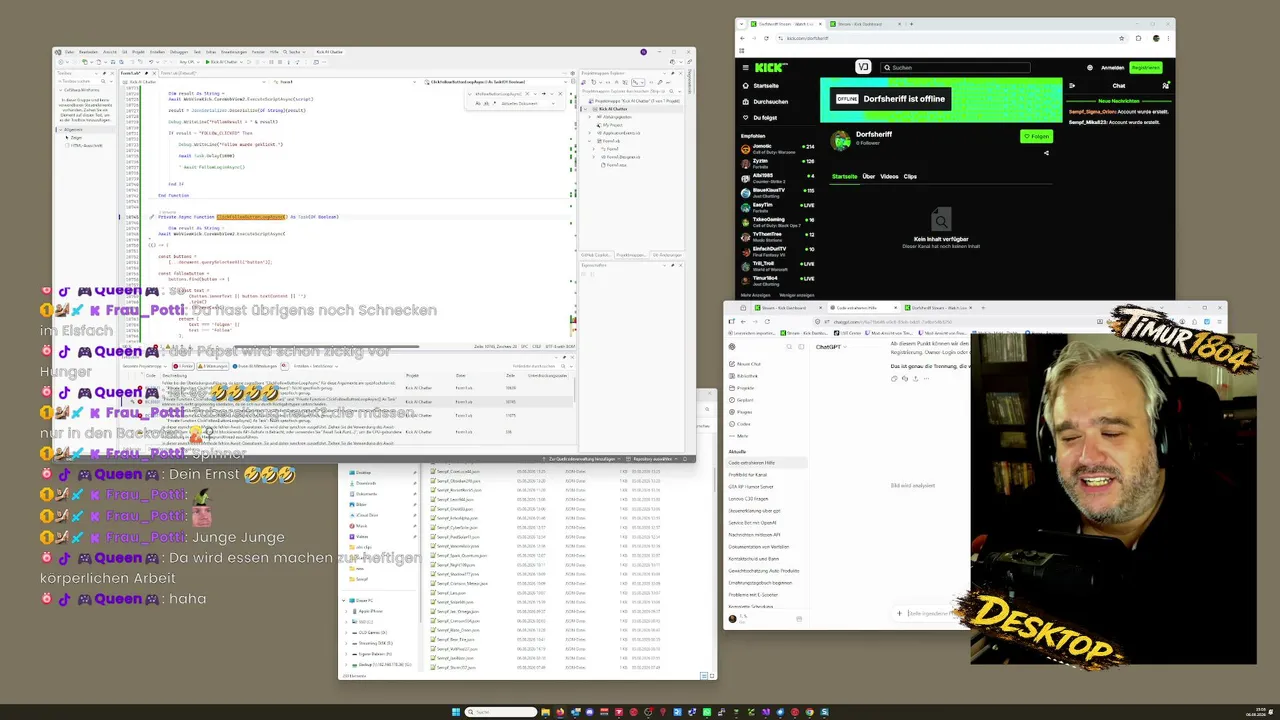Select 'My Project' in Projektmappen-Explorer
The image size is (1280, 720).
click(612, 125)
